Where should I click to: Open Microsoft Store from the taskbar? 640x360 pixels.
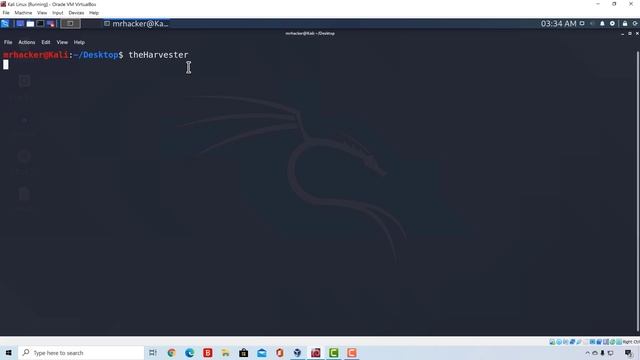pos(244,353)
